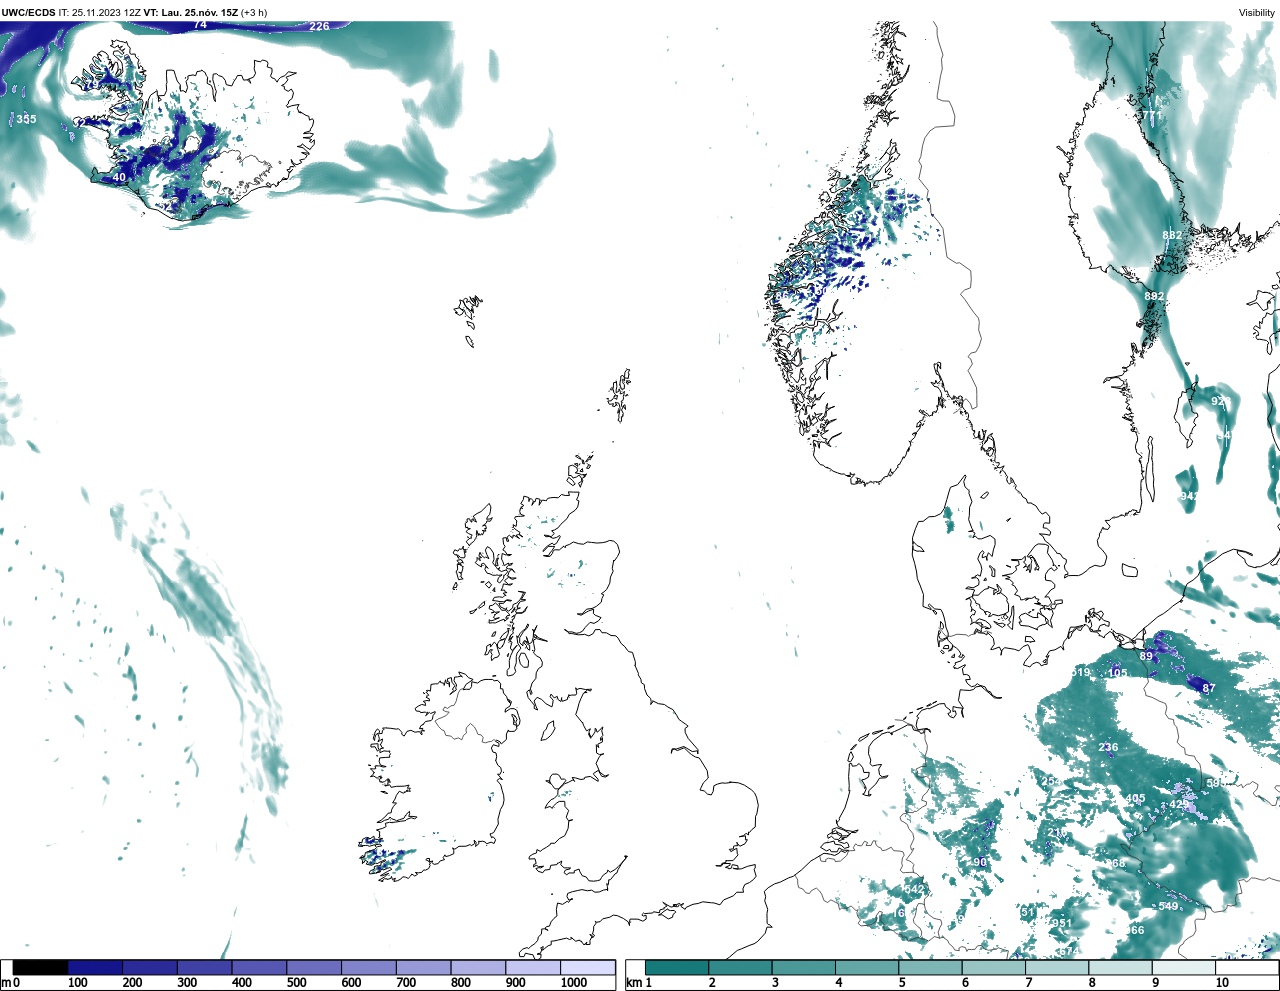Click the '1000' label on the metres legend
This screenshot has width=1280, height=991.
point(574,983)
